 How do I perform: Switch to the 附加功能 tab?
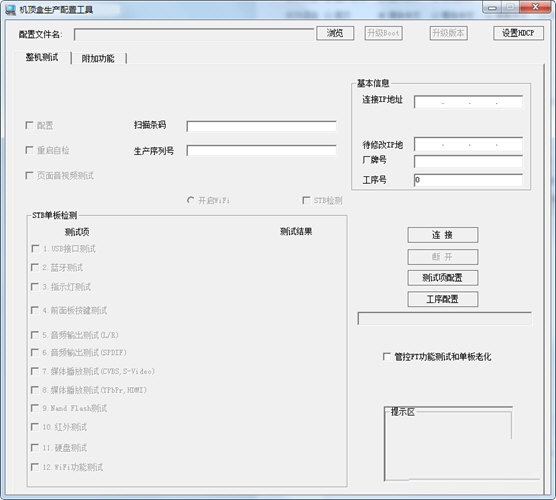[98, 59]
